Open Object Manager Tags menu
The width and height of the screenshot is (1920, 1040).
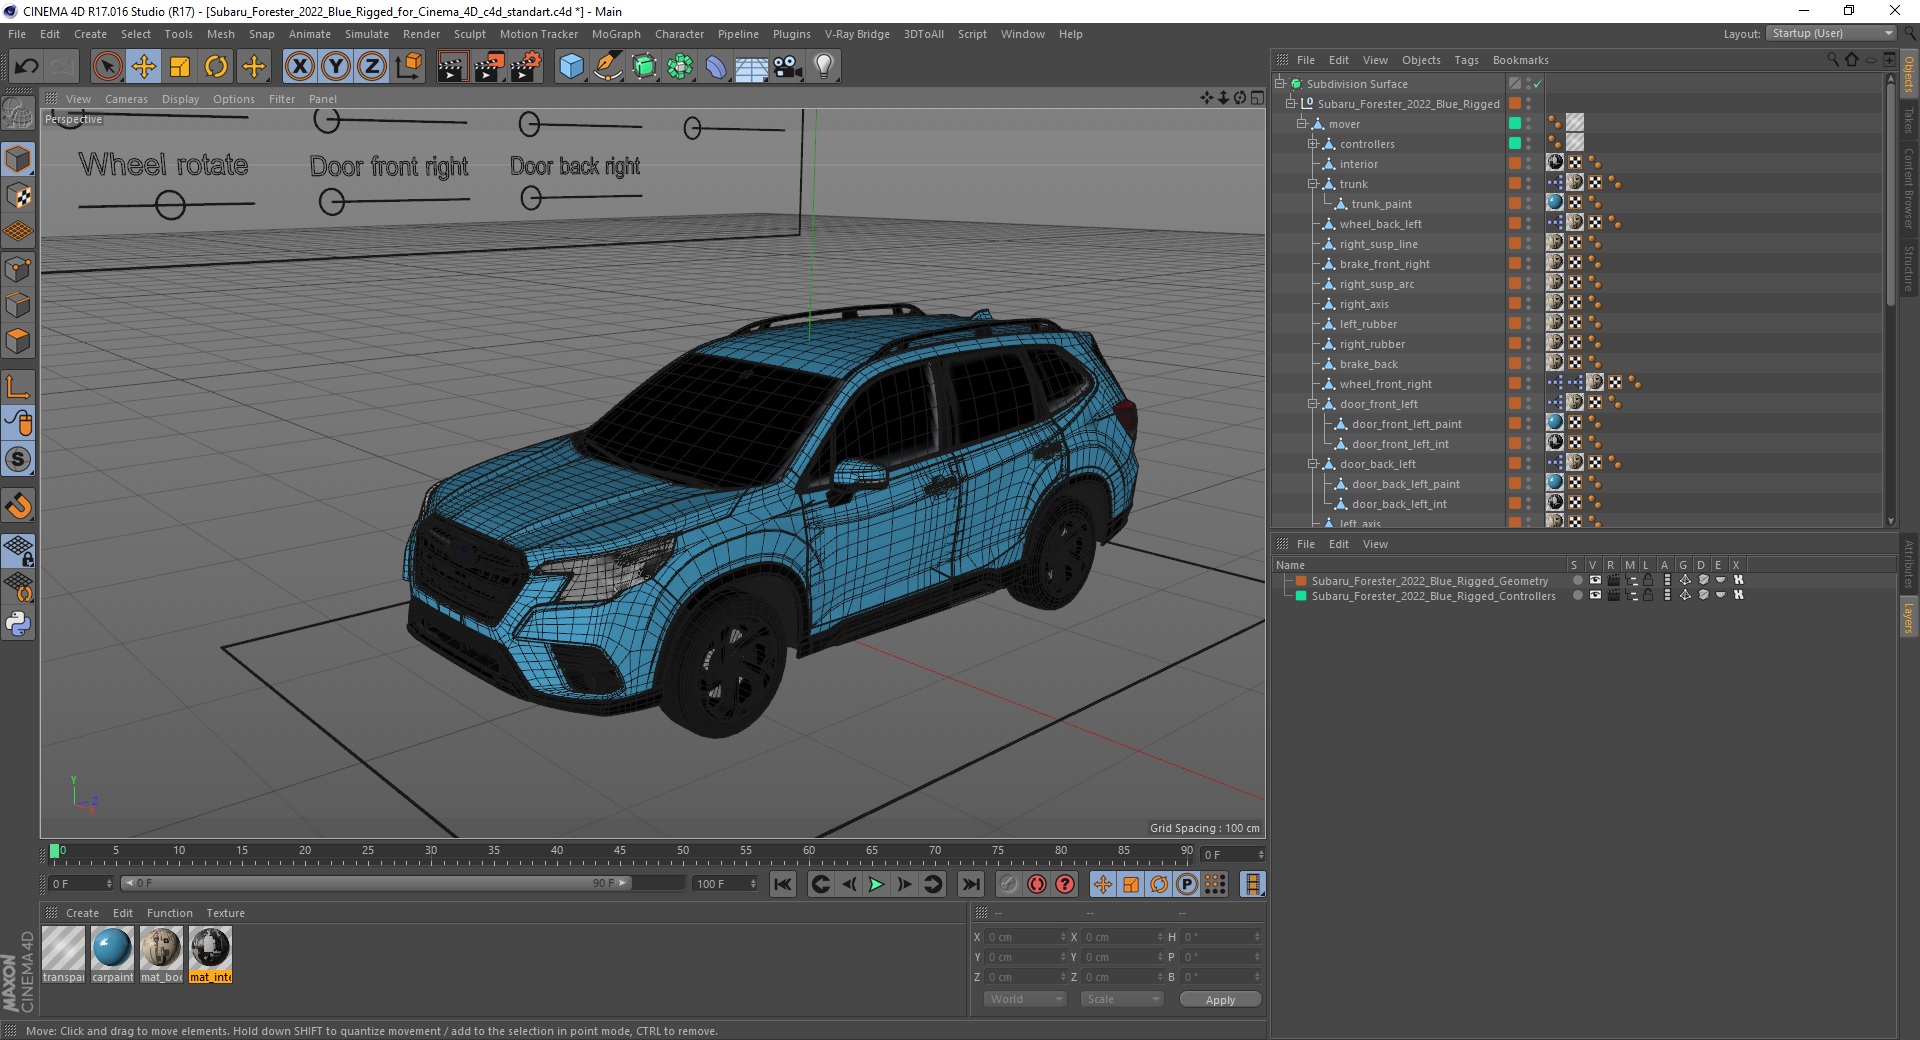(1466, 60)
